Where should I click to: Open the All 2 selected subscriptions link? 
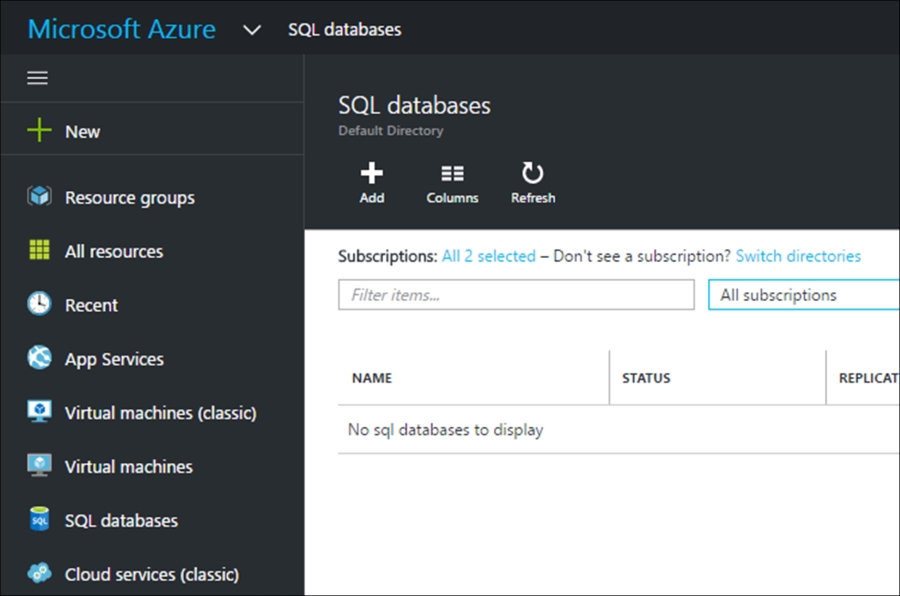488,256
